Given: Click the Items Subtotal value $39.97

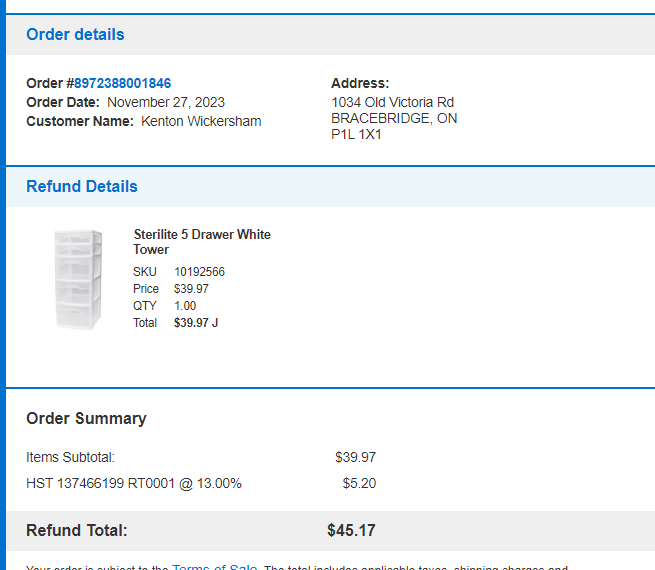Looking at the screenshot, I should coord(355,457).
